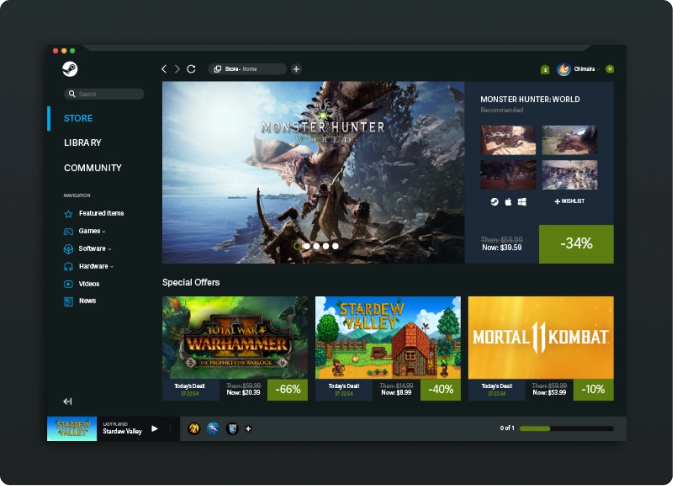Screen dimensions: 673x486
Task: Open the green chat bubble icon
Action: (x=609, y=69)
